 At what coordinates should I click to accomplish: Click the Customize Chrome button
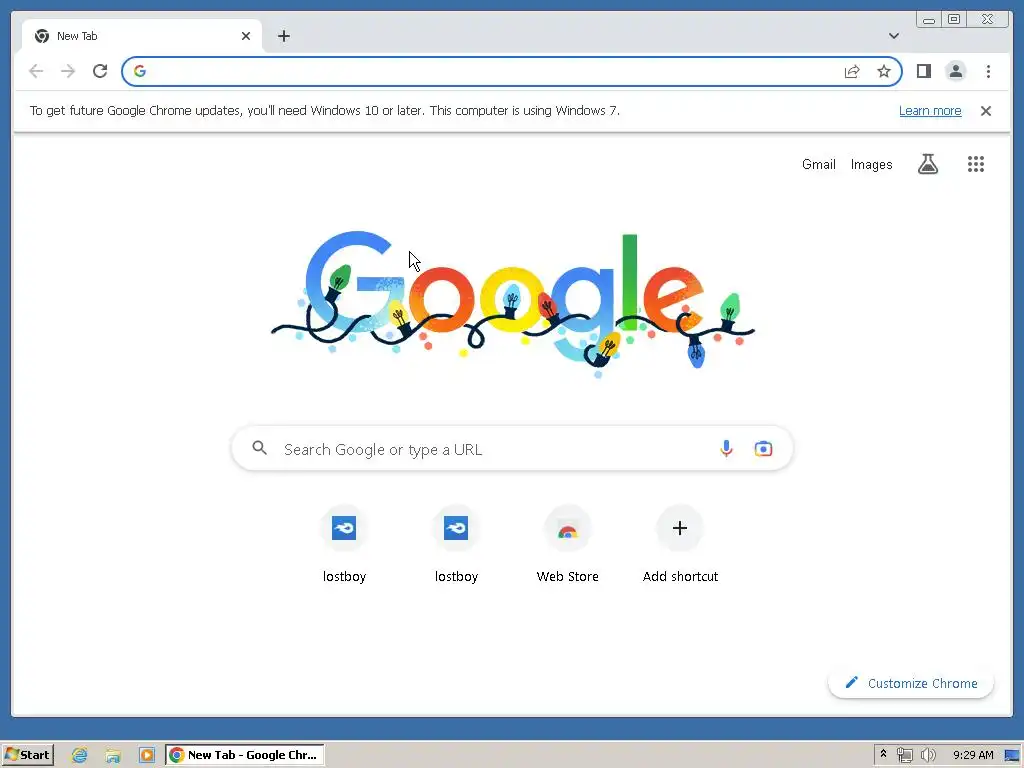click(911, 683)
